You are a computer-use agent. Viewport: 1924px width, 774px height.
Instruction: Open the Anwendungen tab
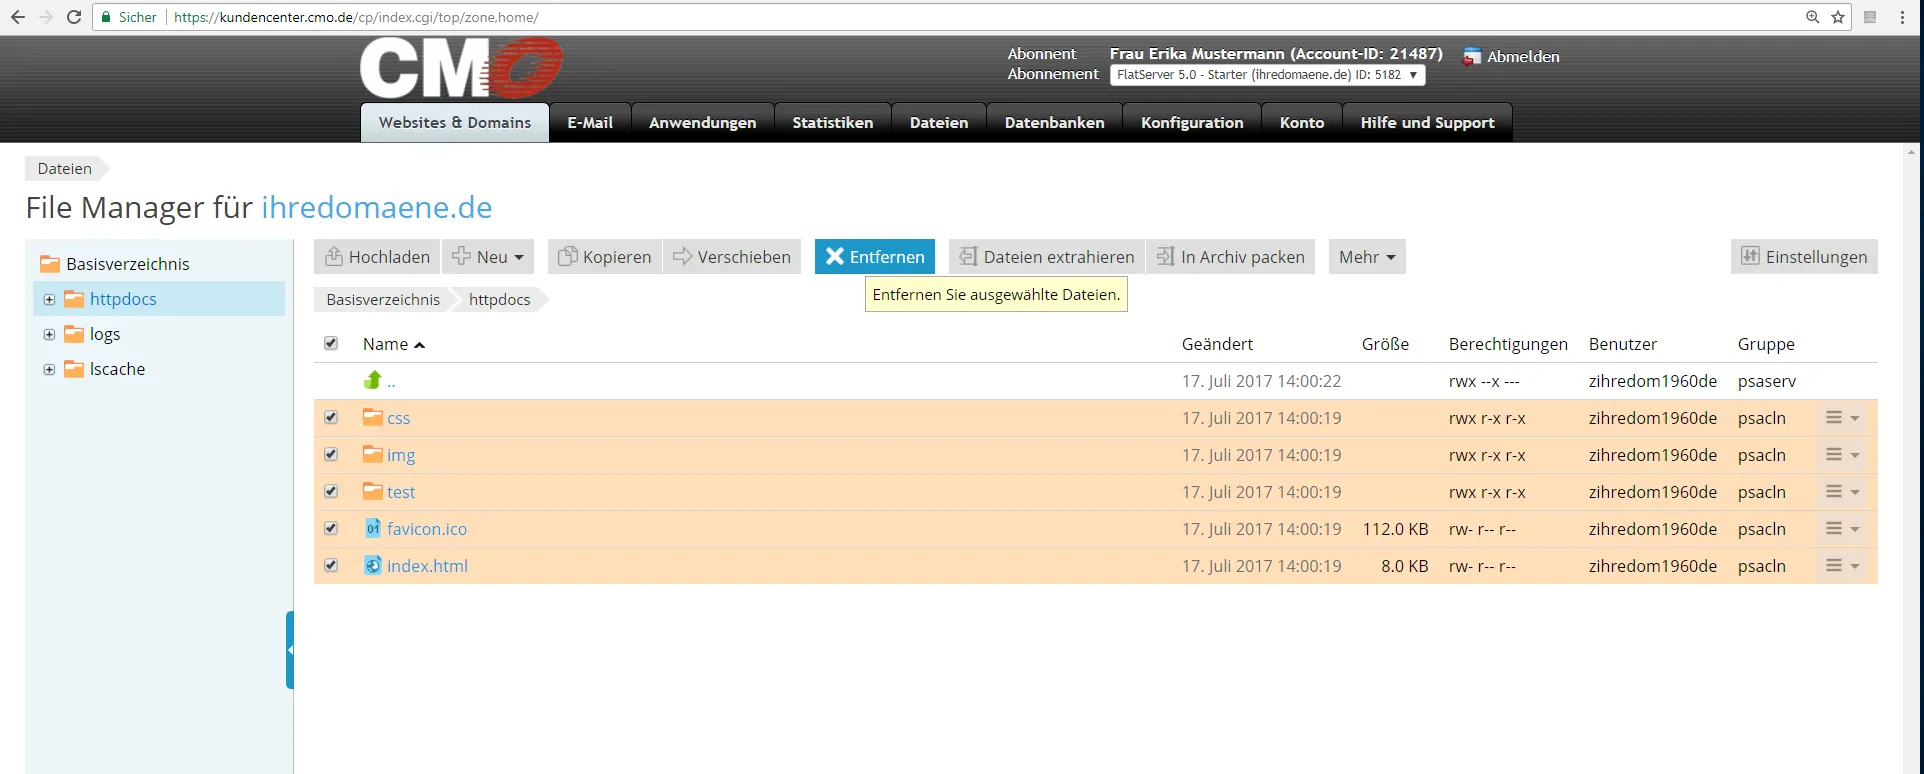point(703,122)
